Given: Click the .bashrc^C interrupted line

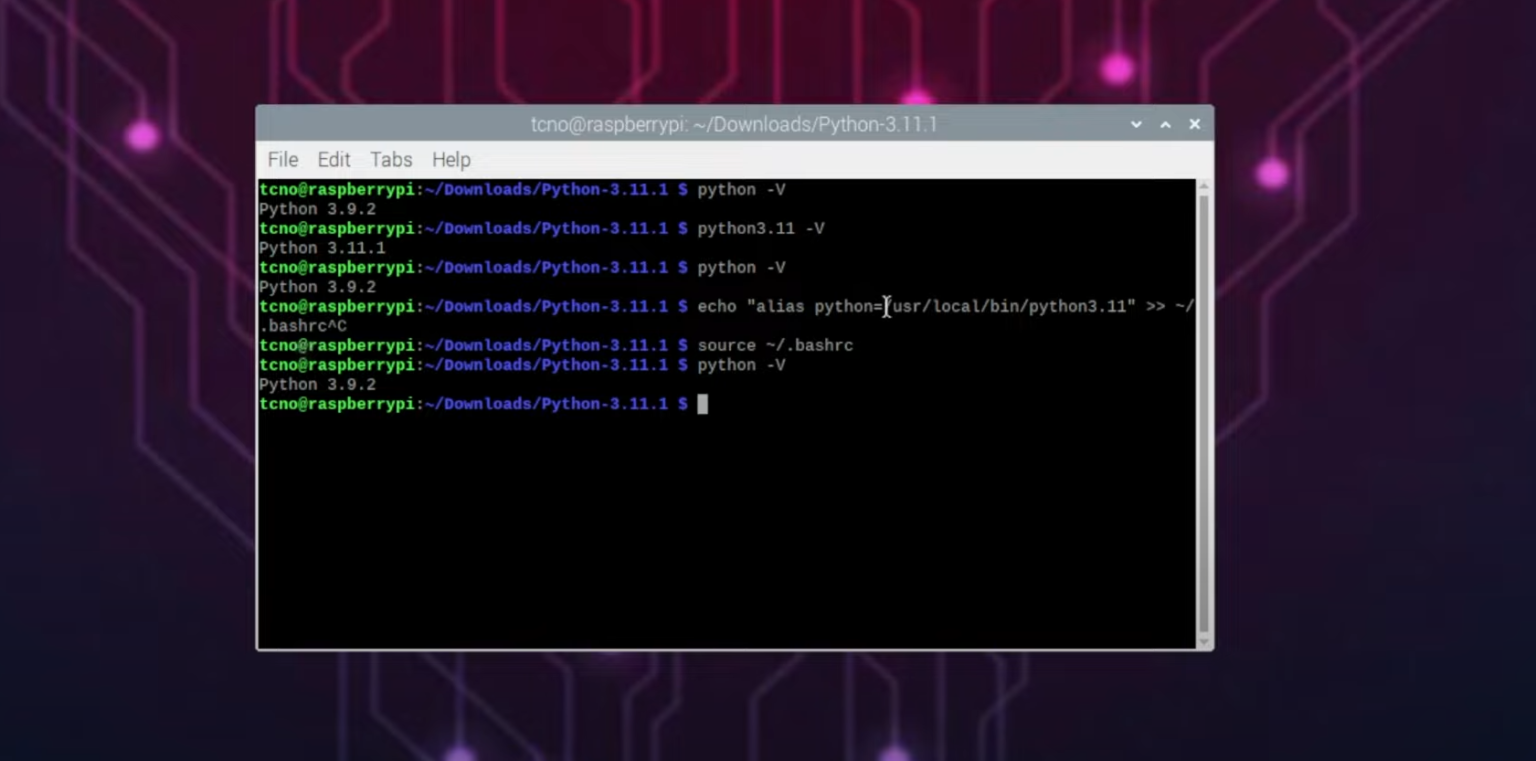Looking at the screenshot, I should [302, 325].
